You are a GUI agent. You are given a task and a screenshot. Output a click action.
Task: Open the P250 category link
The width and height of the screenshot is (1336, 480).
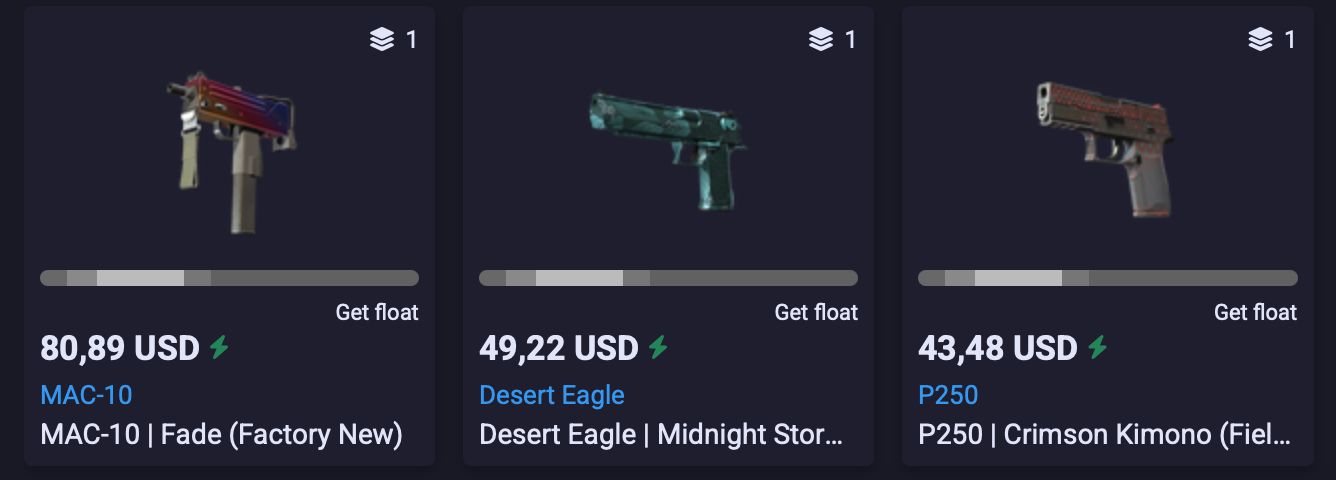click(x=948, y=395)
